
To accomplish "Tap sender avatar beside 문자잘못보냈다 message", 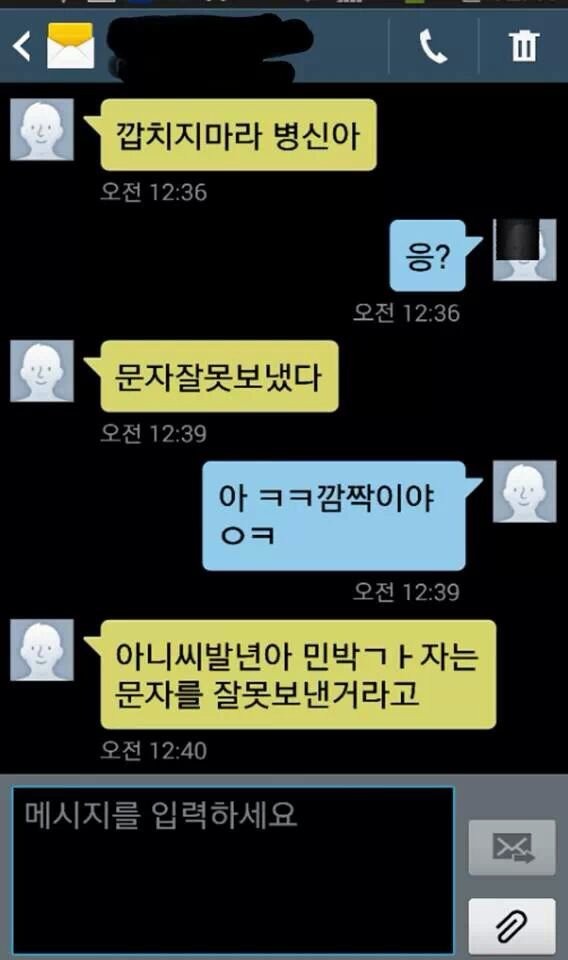I will [x=42, y=371].
